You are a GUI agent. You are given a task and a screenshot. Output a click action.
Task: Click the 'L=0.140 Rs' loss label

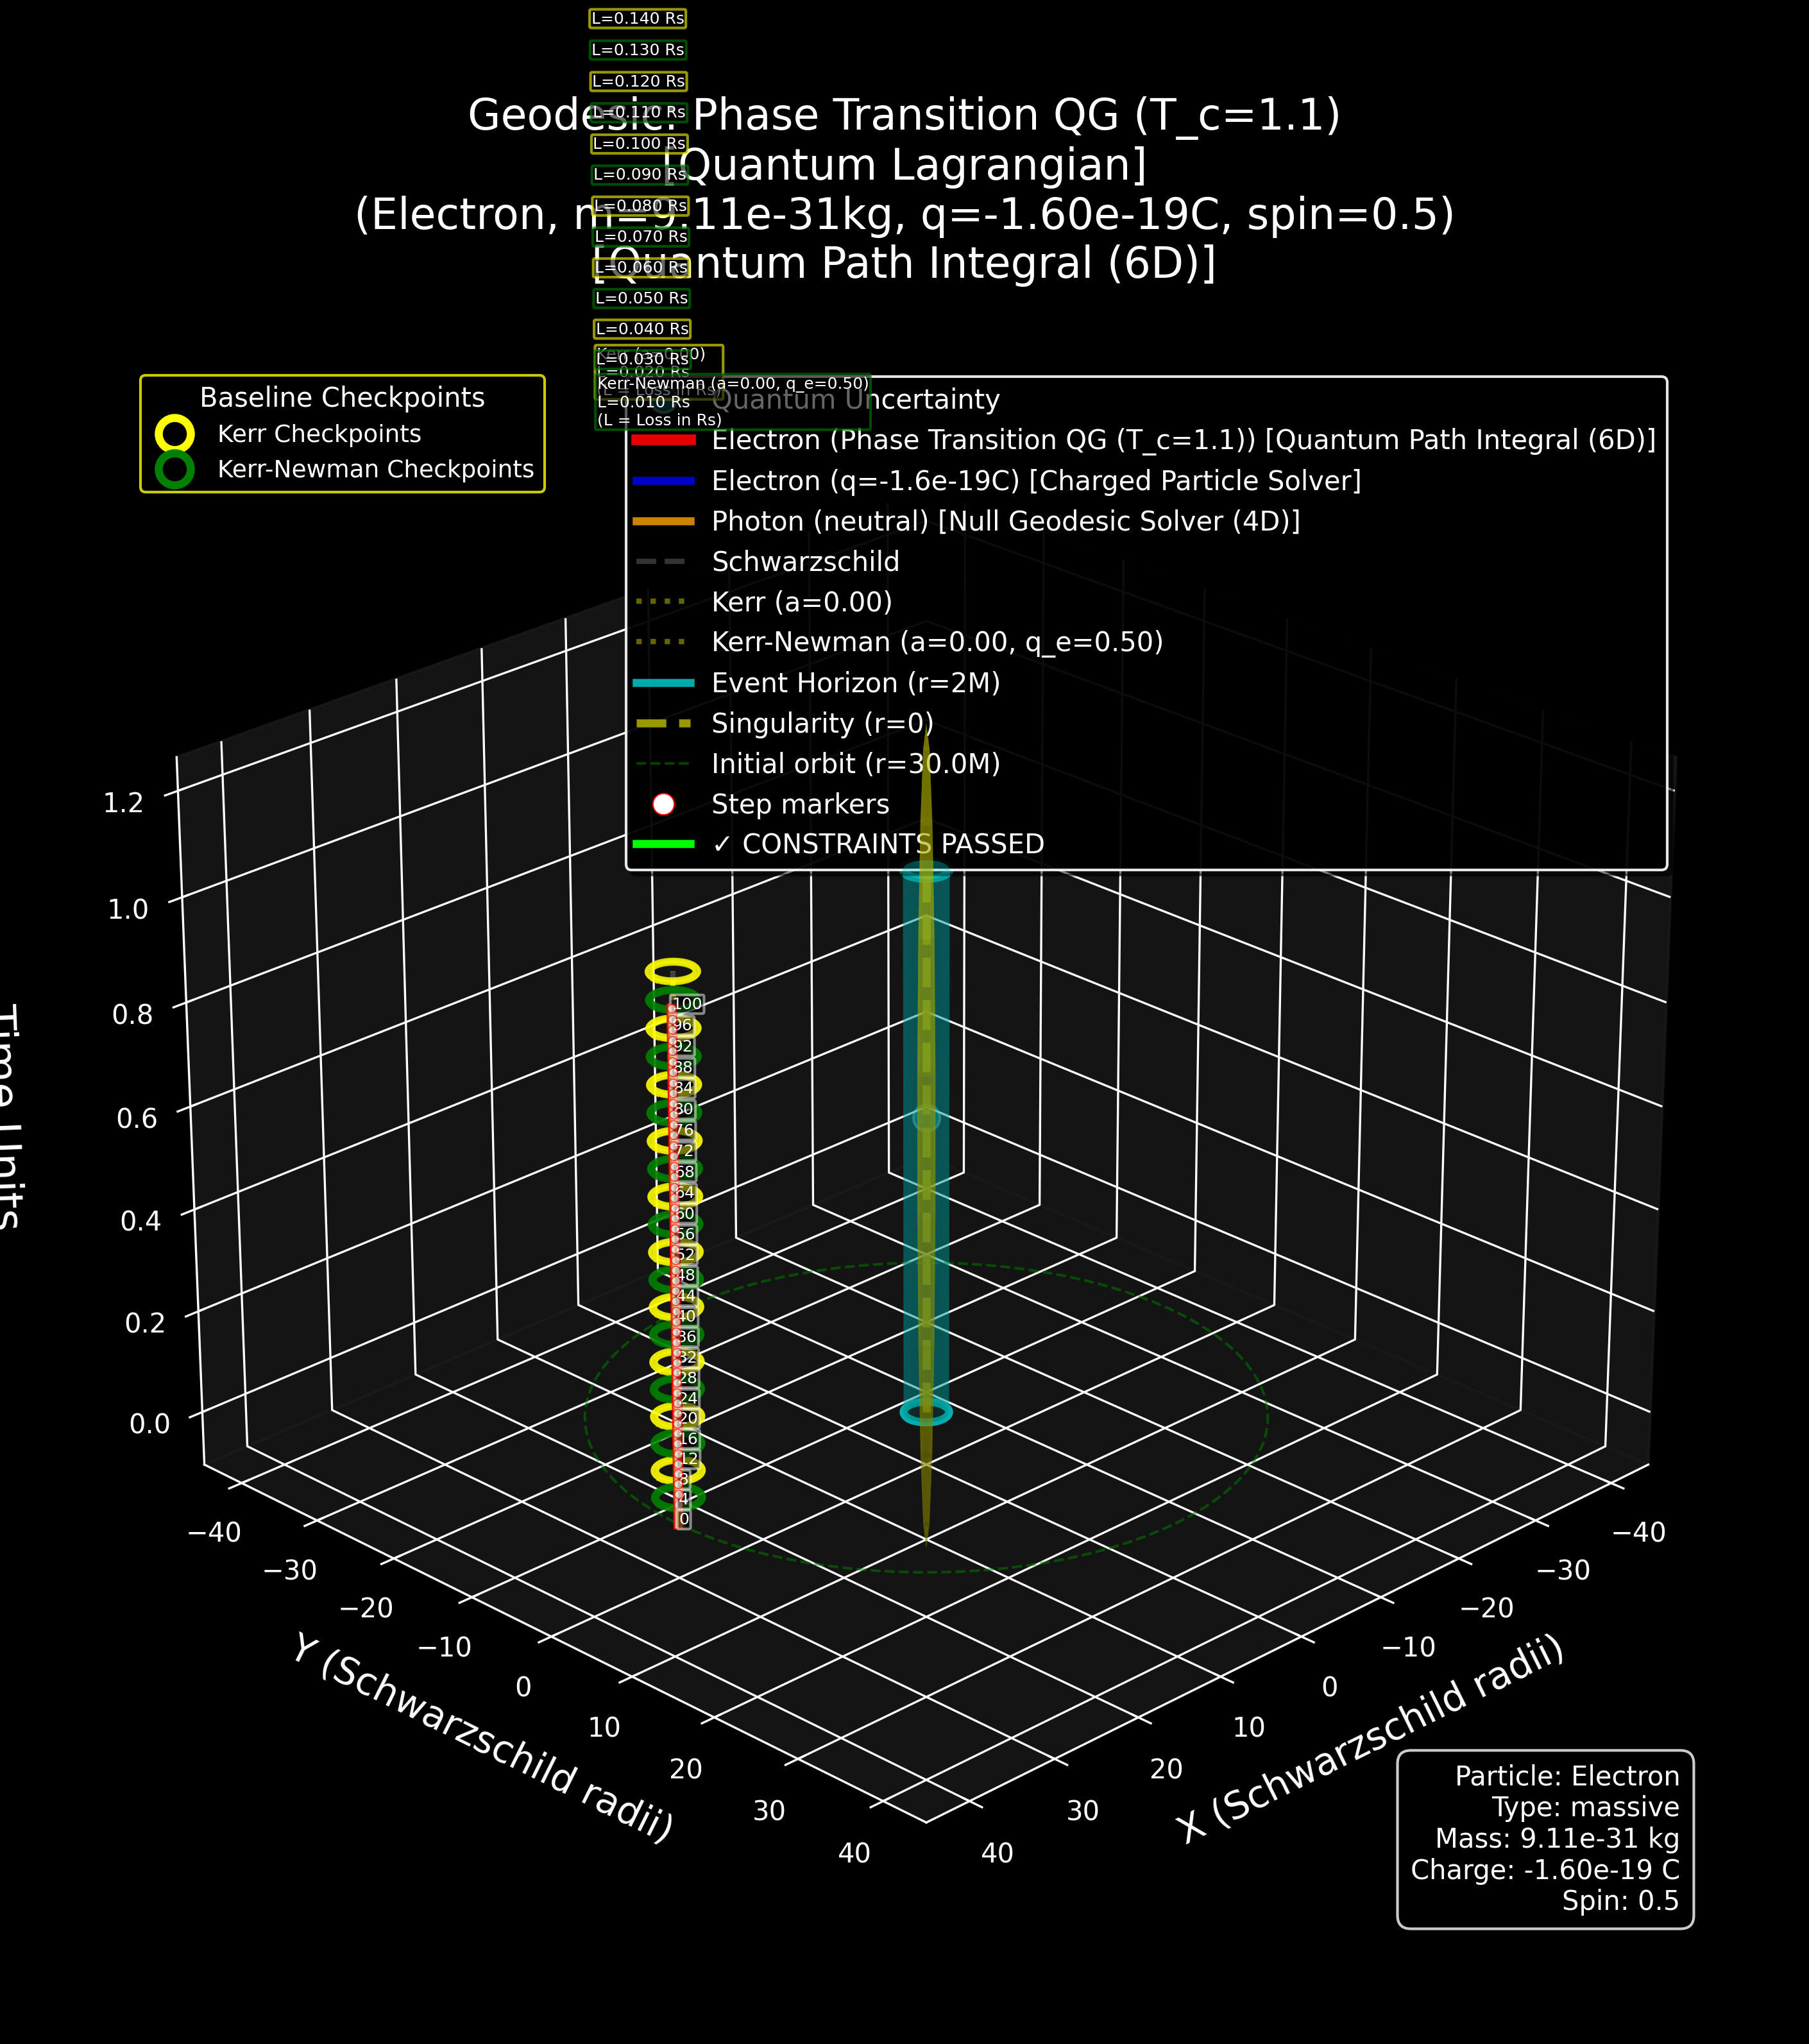tap(638, 18)
